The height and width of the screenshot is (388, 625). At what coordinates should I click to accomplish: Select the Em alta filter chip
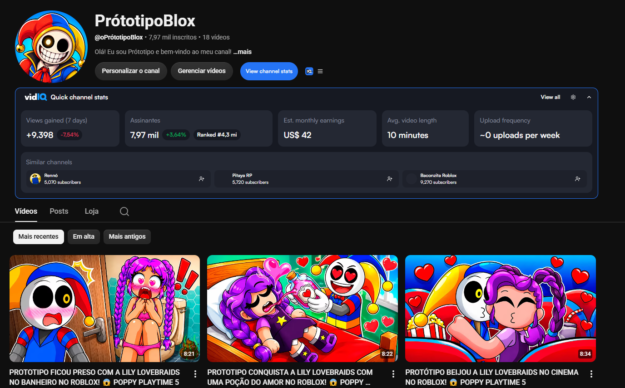coord(83,236)
